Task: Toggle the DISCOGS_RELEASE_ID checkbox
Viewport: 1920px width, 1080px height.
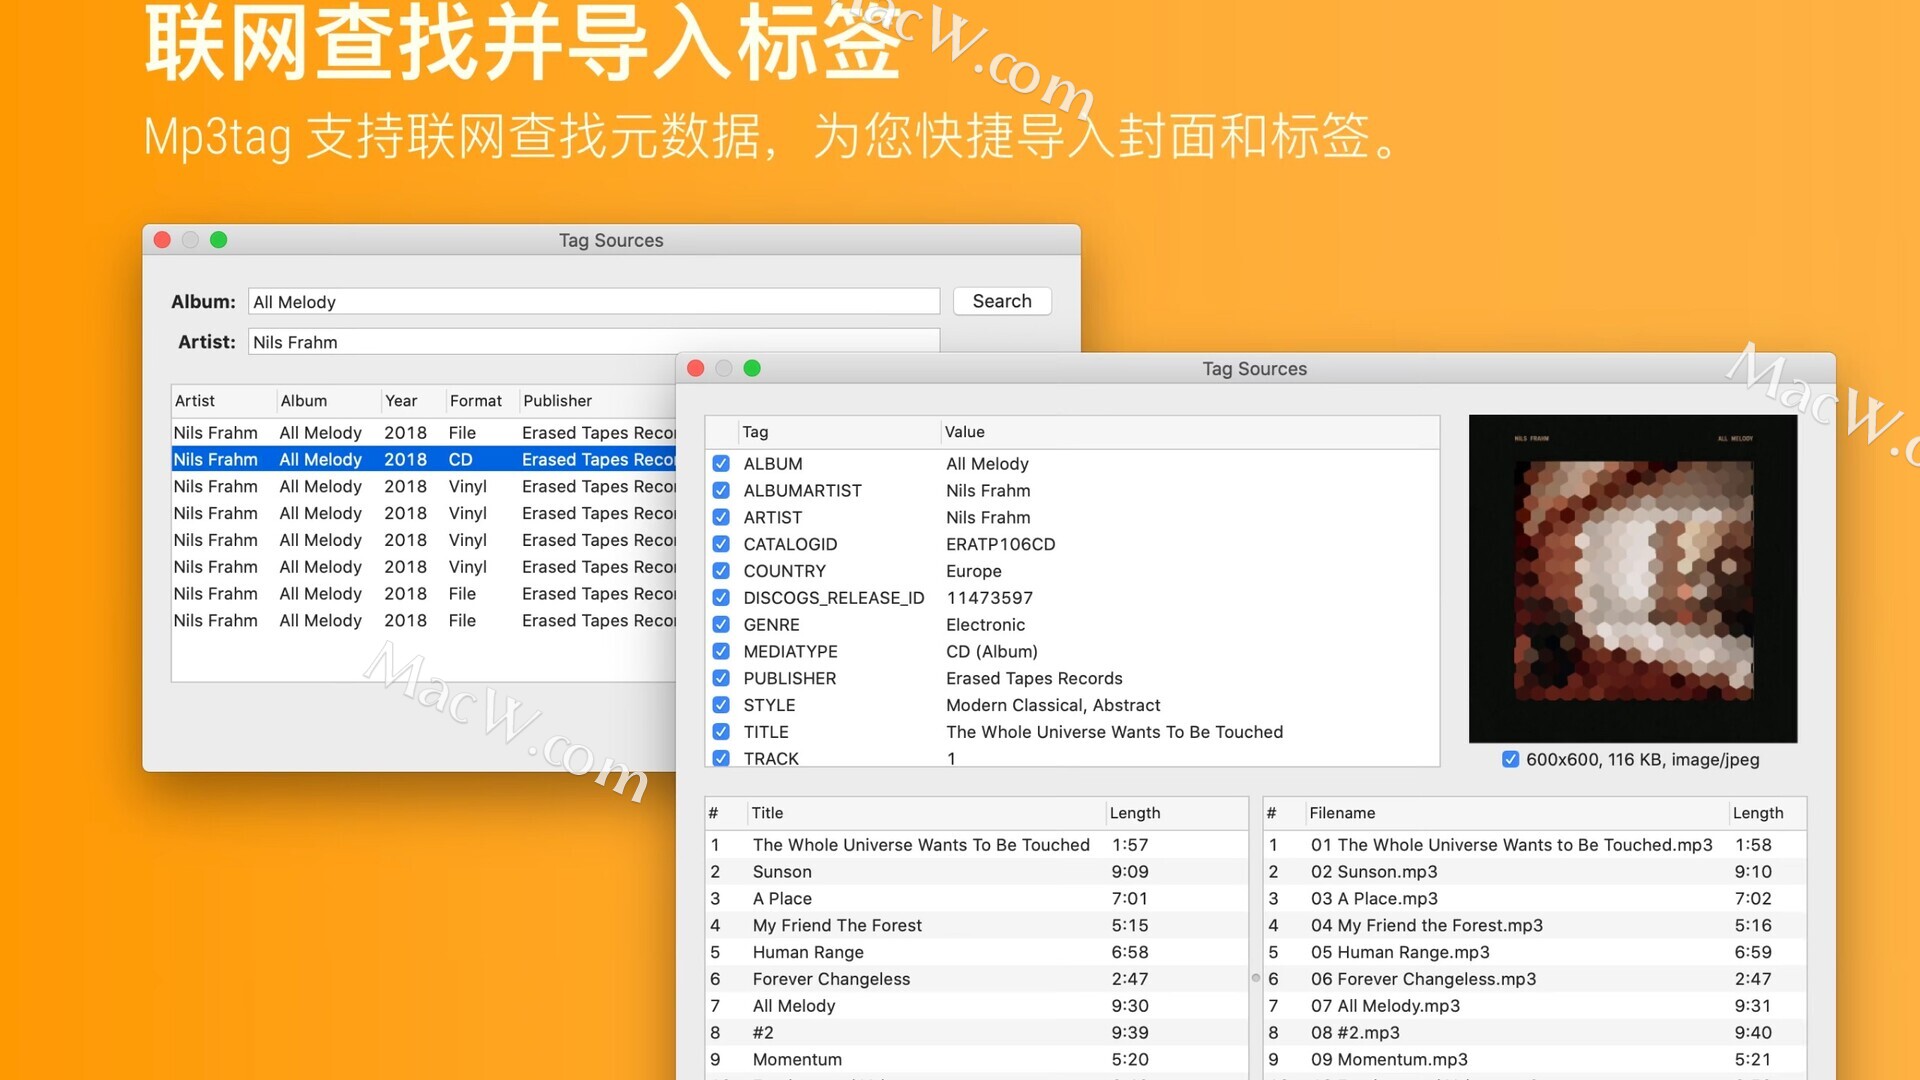Action: pos(721,598)
